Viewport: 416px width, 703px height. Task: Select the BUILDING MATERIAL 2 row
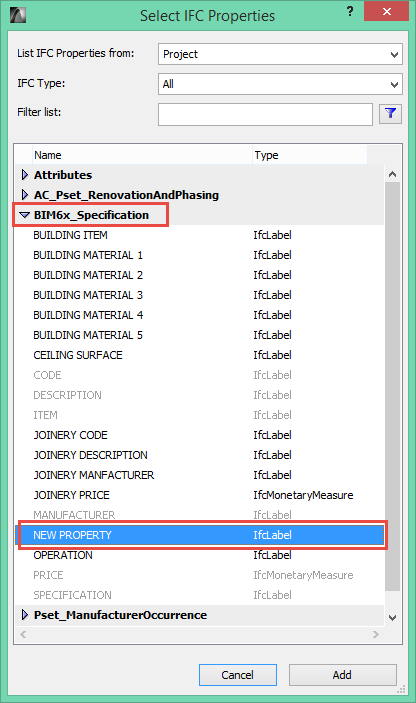[200, 275]
